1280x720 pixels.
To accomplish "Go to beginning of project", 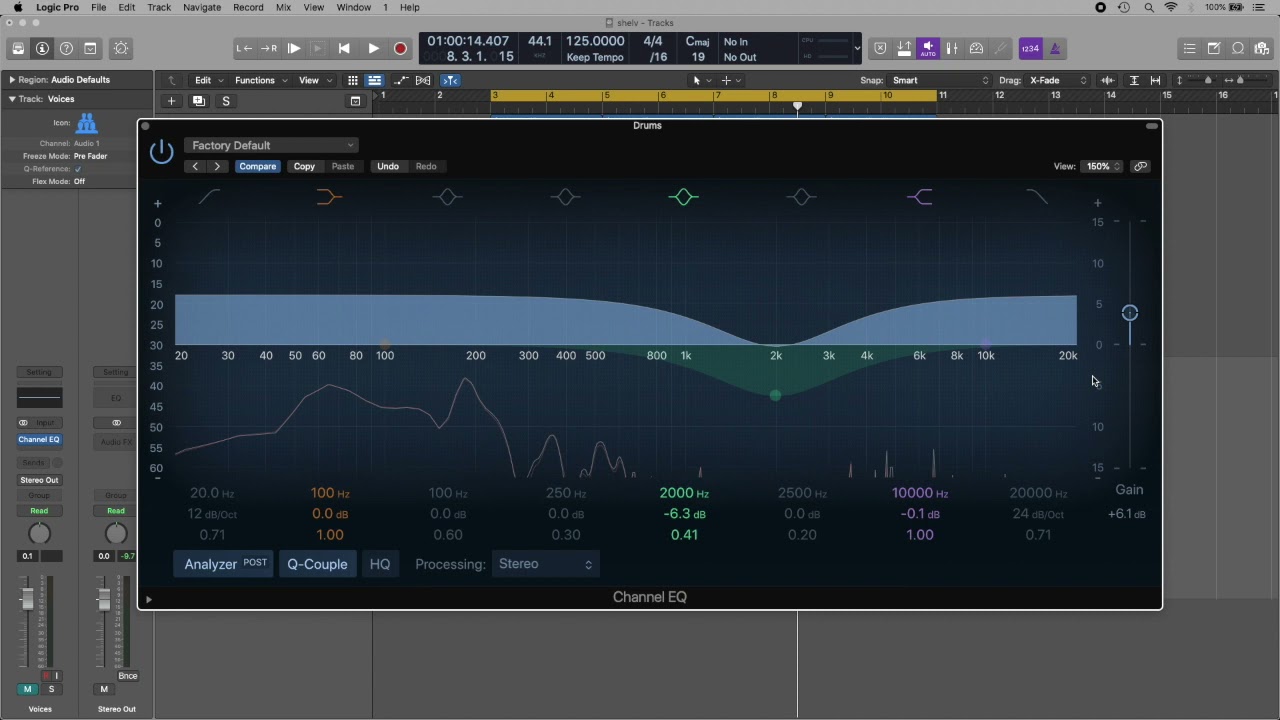I will click(x=344, y=48).
